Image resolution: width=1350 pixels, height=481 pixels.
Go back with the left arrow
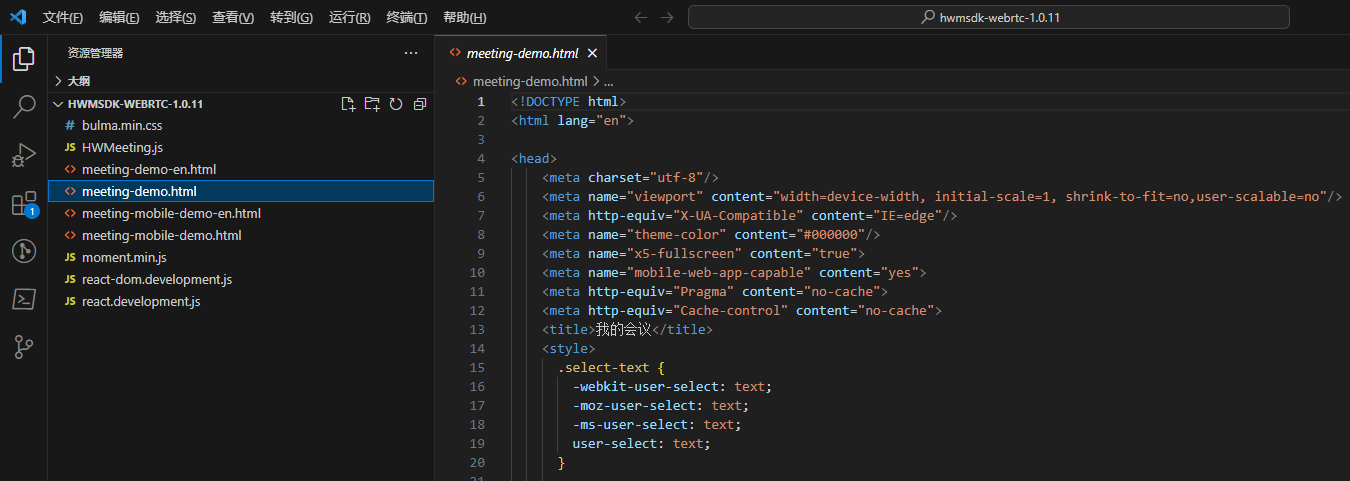(641, 17)
